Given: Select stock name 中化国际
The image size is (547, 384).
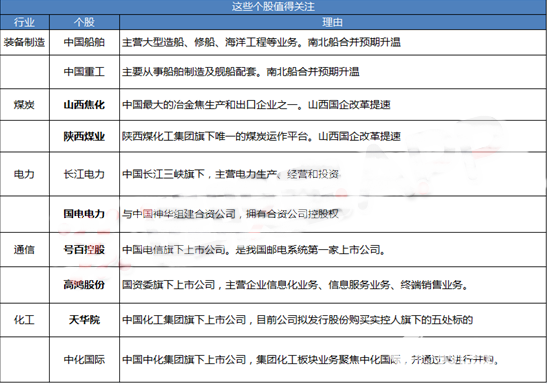Looking at the screenshot, I should [x=84, y=360].
